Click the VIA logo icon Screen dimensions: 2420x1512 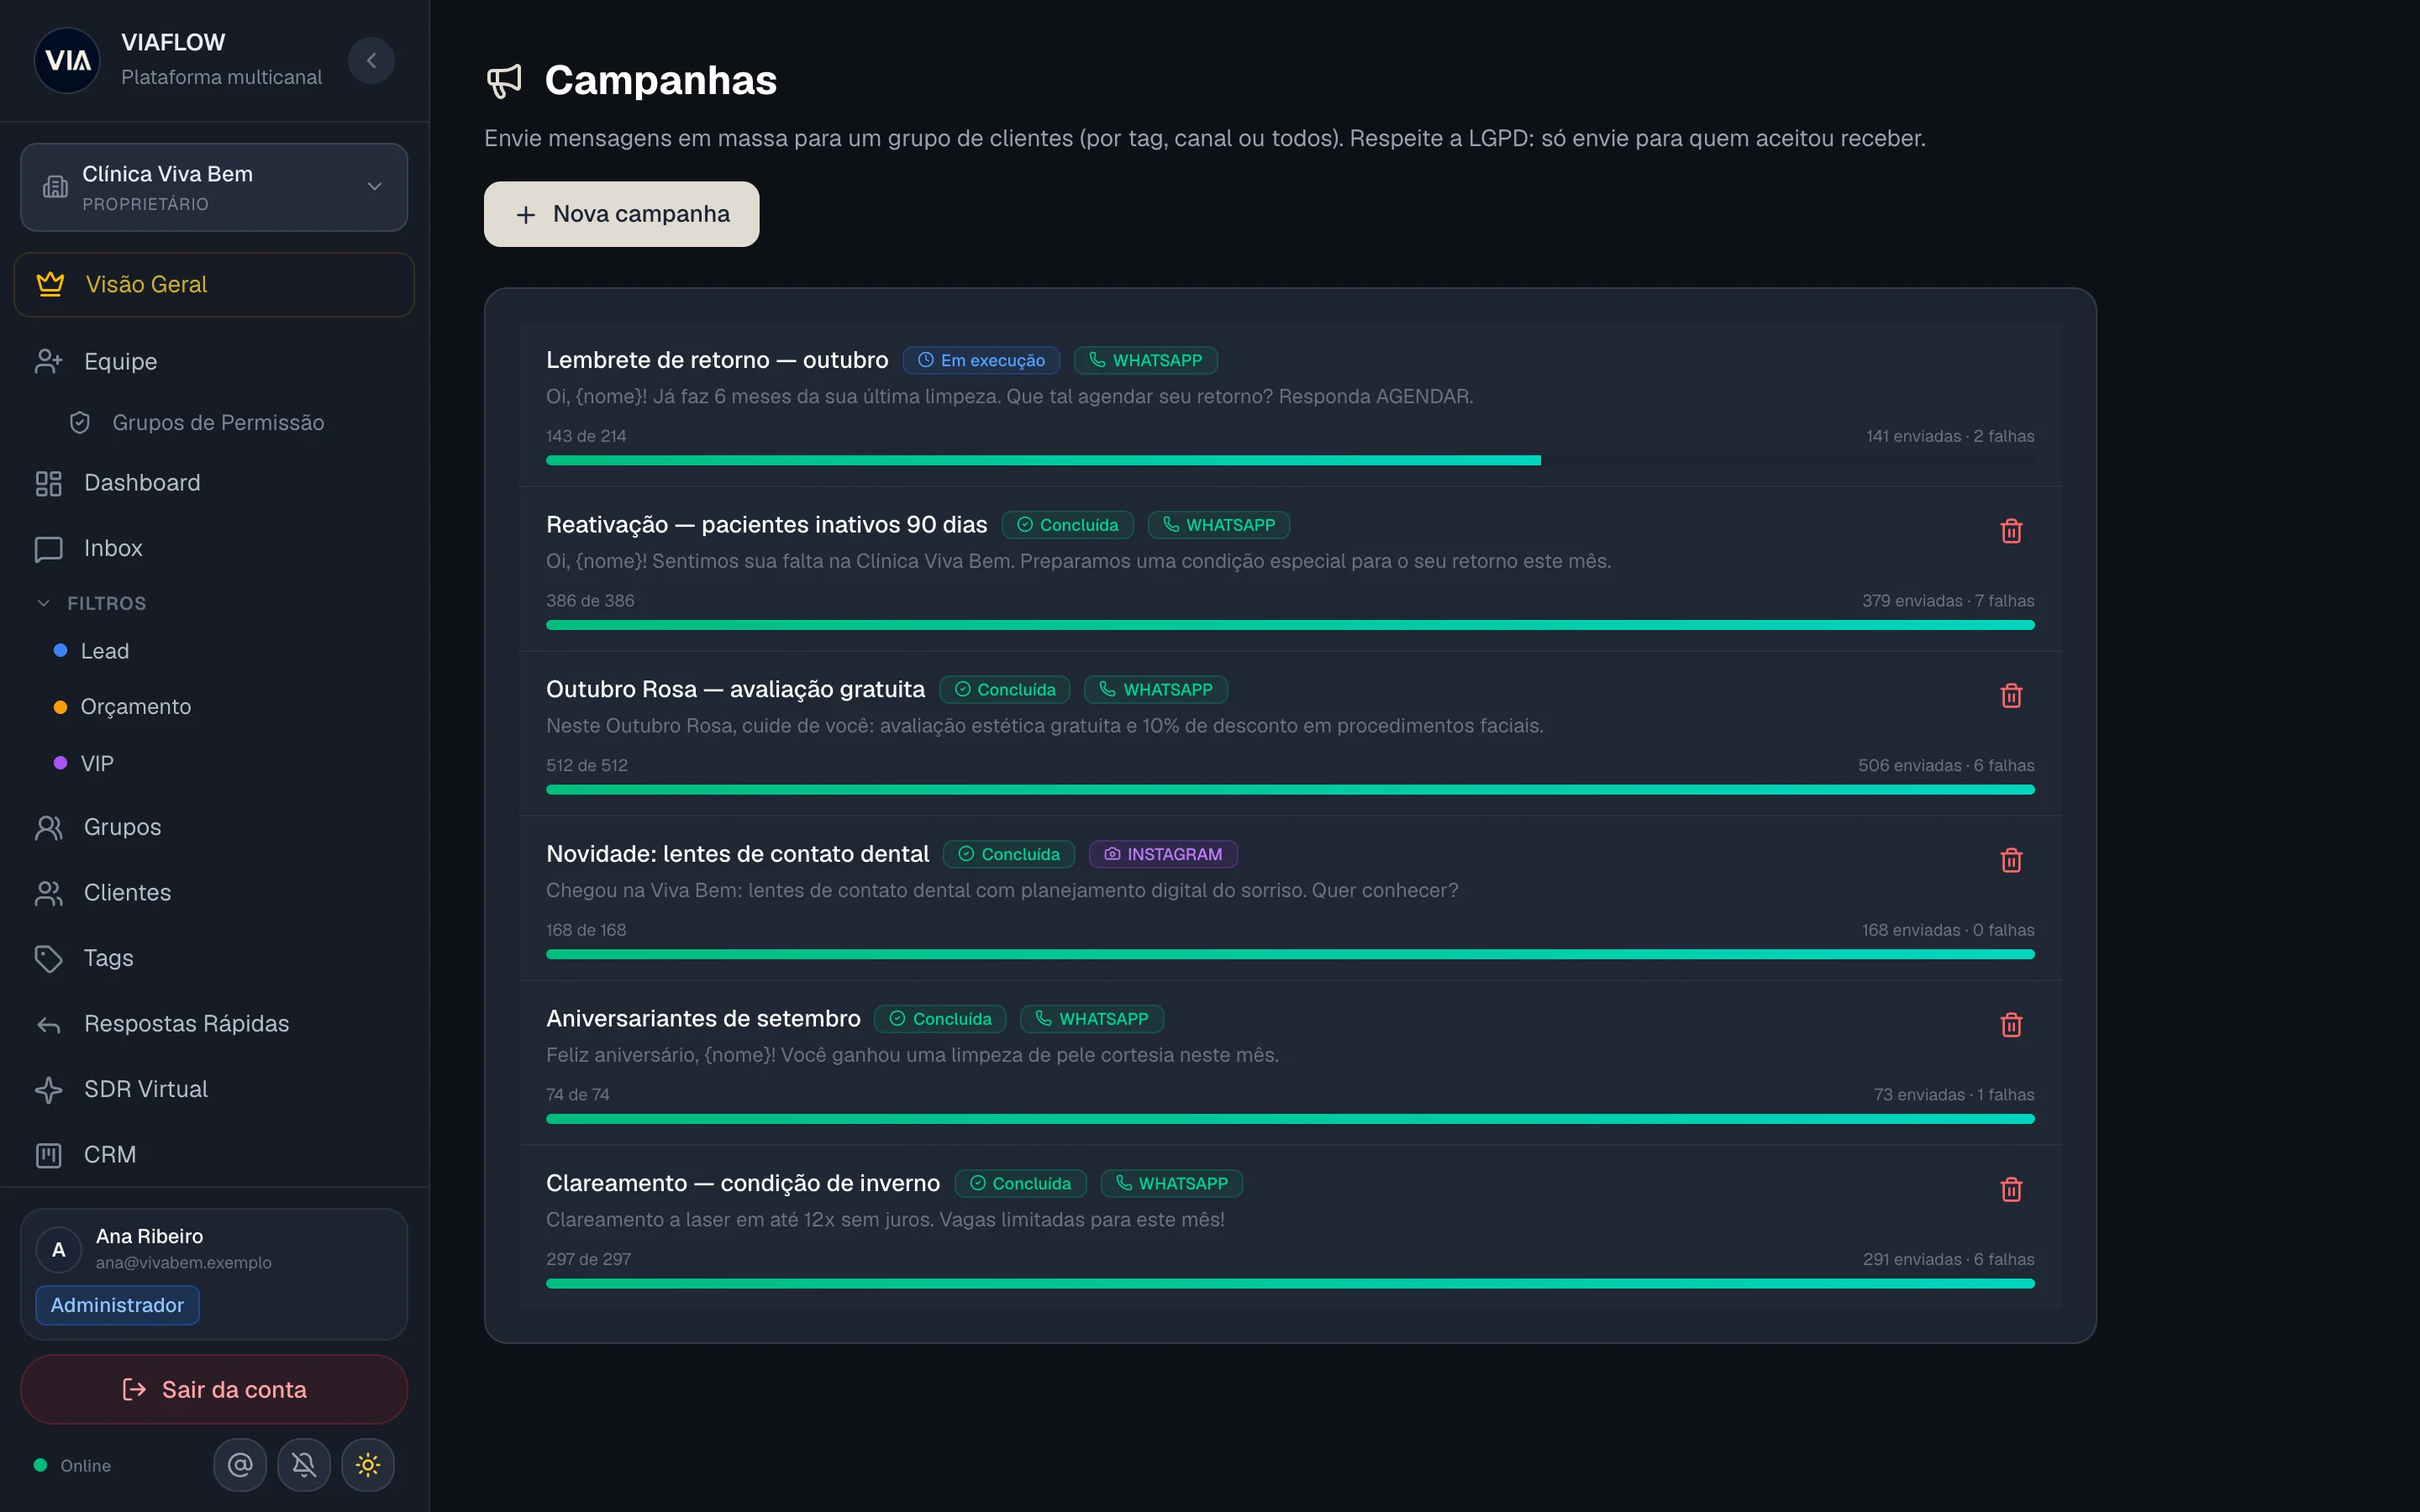coord(67,60)
